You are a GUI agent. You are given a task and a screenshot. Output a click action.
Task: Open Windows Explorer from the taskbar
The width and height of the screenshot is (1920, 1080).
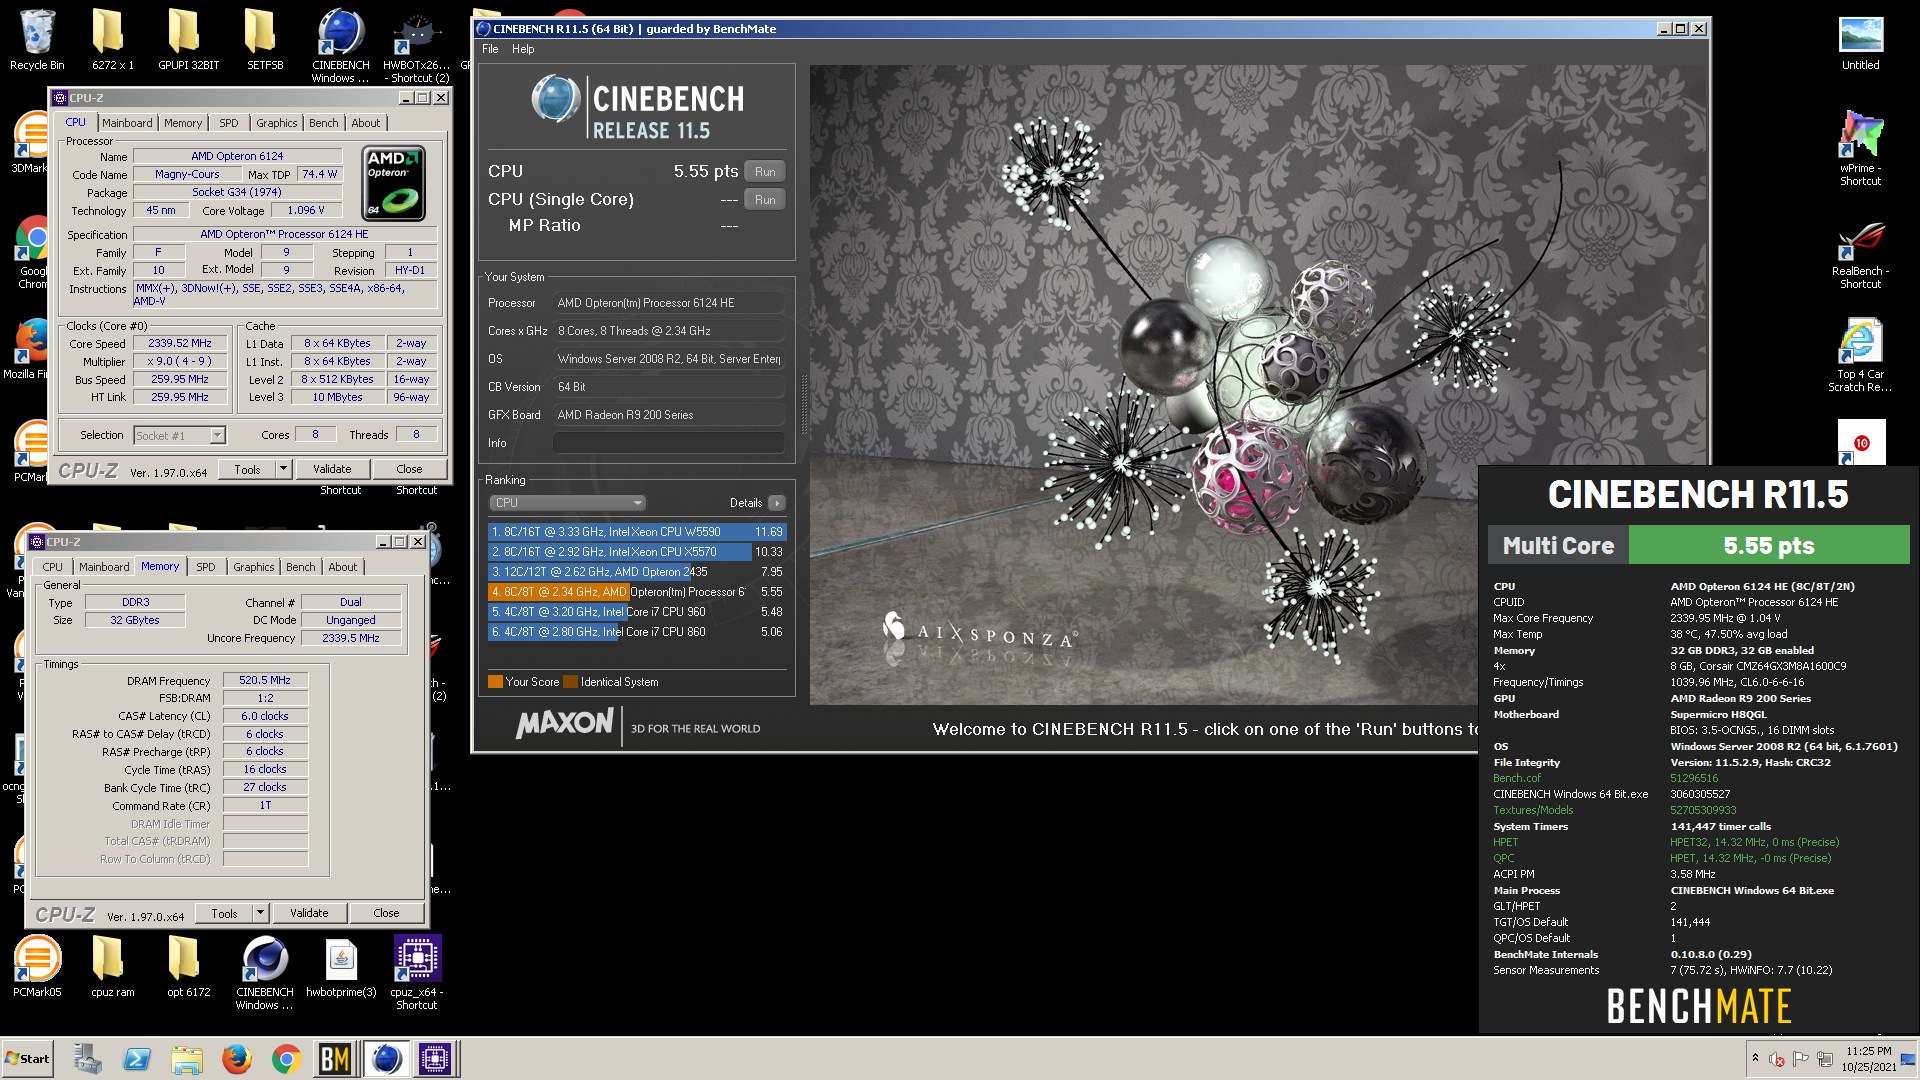coord(187,1058)
